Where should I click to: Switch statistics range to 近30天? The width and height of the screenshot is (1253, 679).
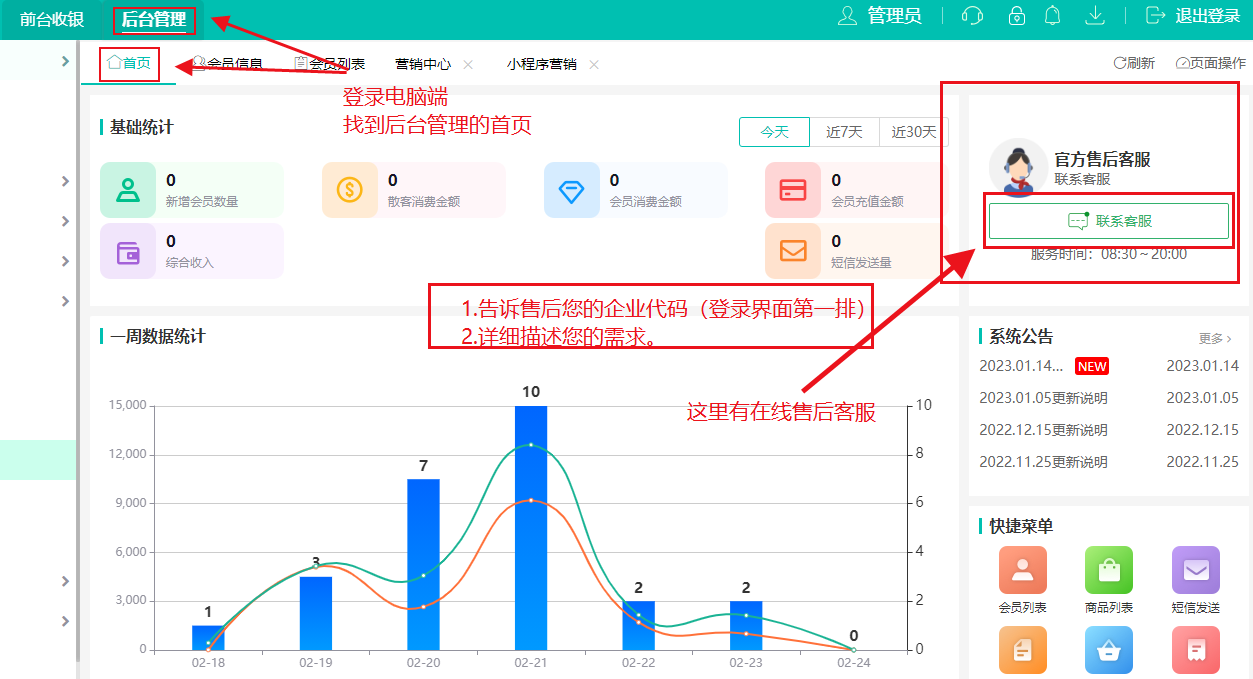pos(914,132)
